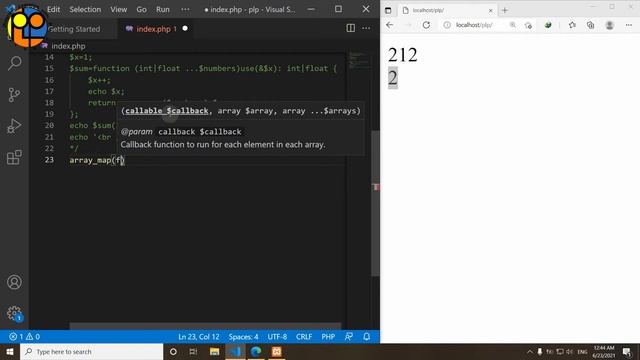The height and width of the screenshot is (360, 640).
Task: Split the editor to the right
Action: point(351,28)
